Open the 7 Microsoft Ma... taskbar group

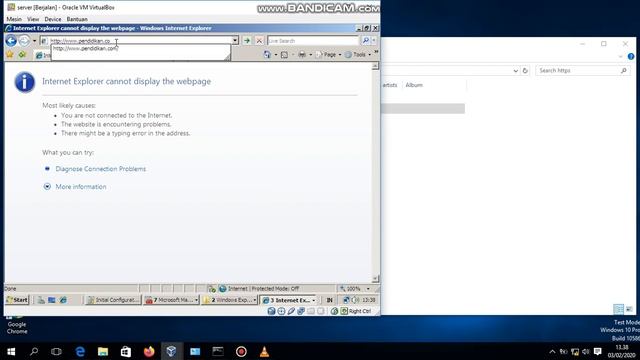click(x=172, y=300)
